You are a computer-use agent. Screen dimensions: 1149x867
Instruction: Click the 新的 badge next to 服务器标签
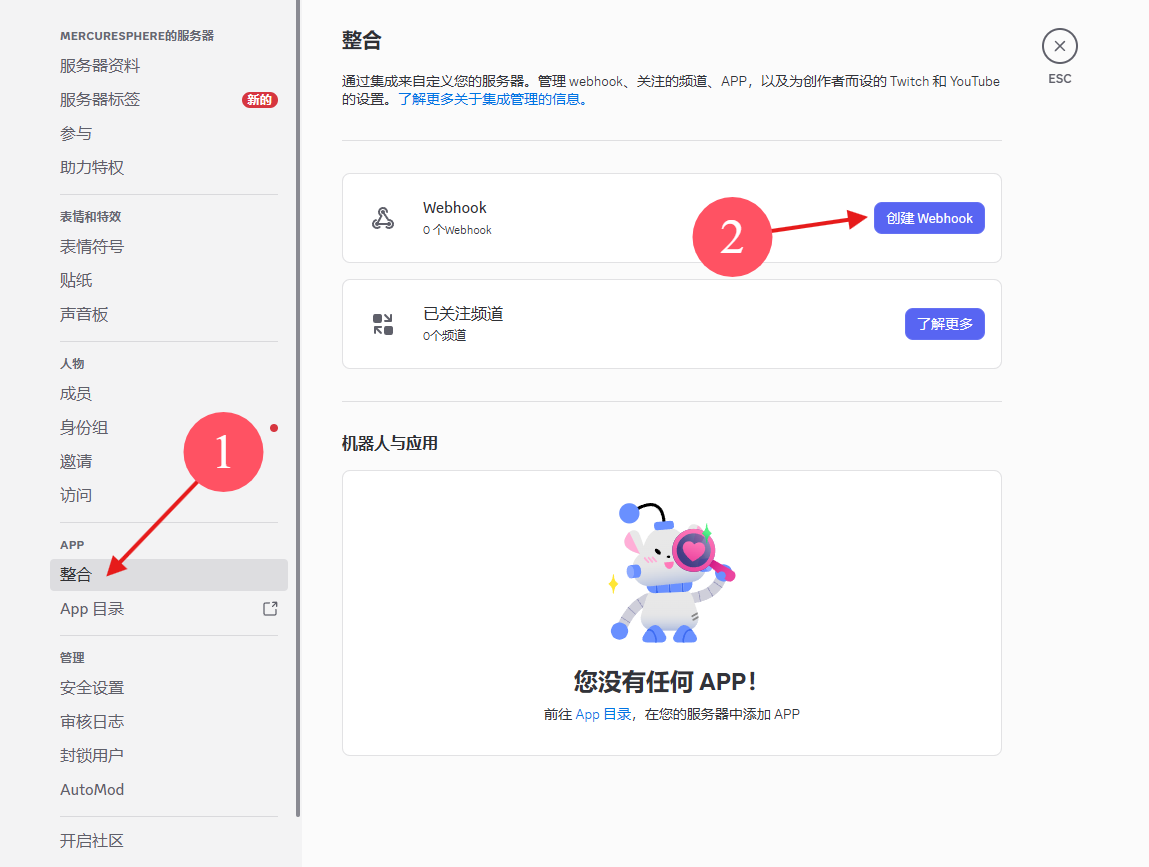point(259,100)
